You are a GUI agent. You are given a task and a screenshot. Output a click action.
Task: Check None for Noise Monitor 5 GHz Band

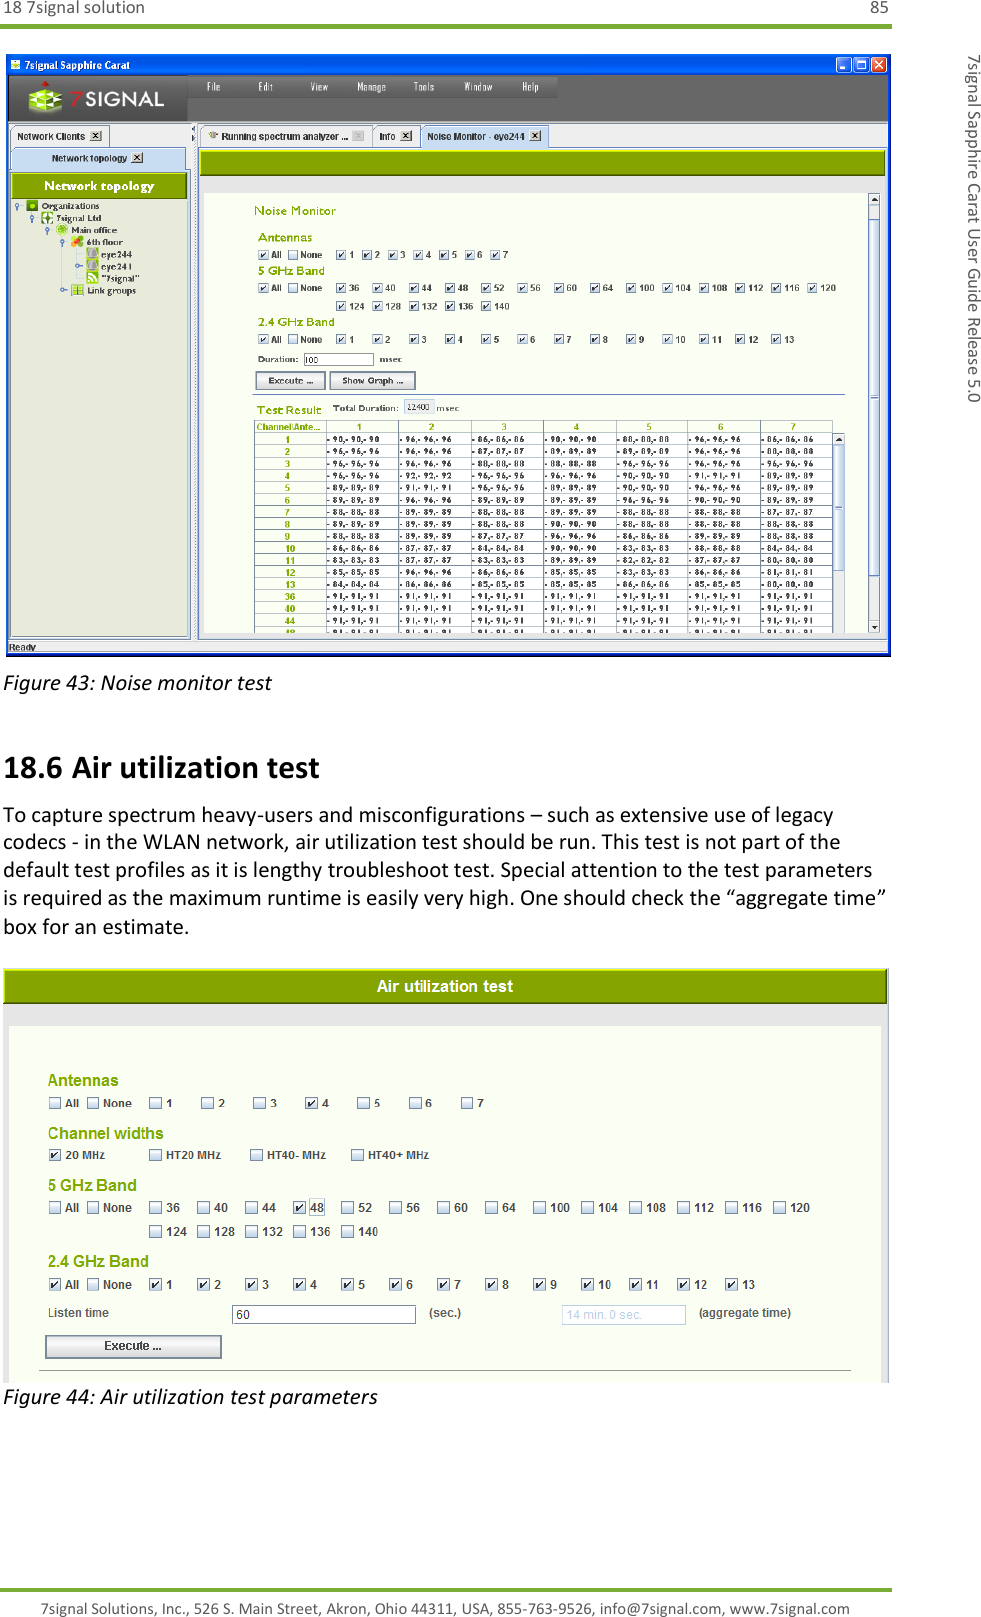(x=293, y=288)
